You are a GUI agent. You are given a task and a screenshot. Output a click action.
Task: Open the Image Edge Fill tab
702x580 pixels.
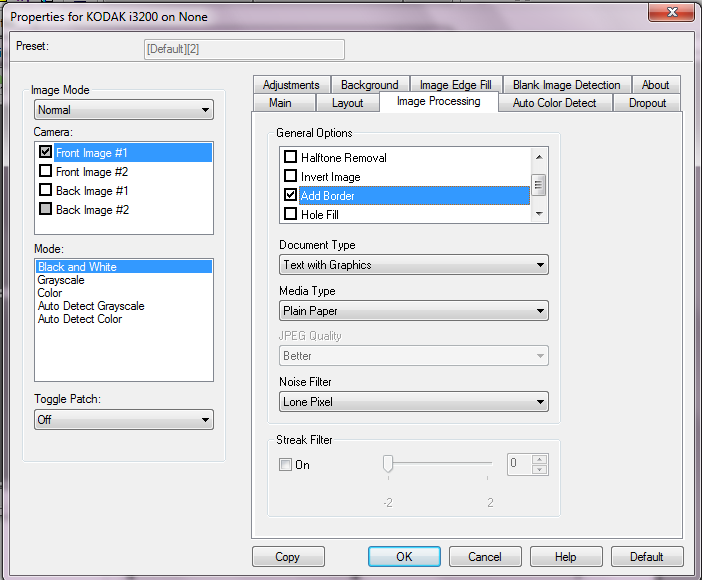pyautogui.click(x=455, y=85)
